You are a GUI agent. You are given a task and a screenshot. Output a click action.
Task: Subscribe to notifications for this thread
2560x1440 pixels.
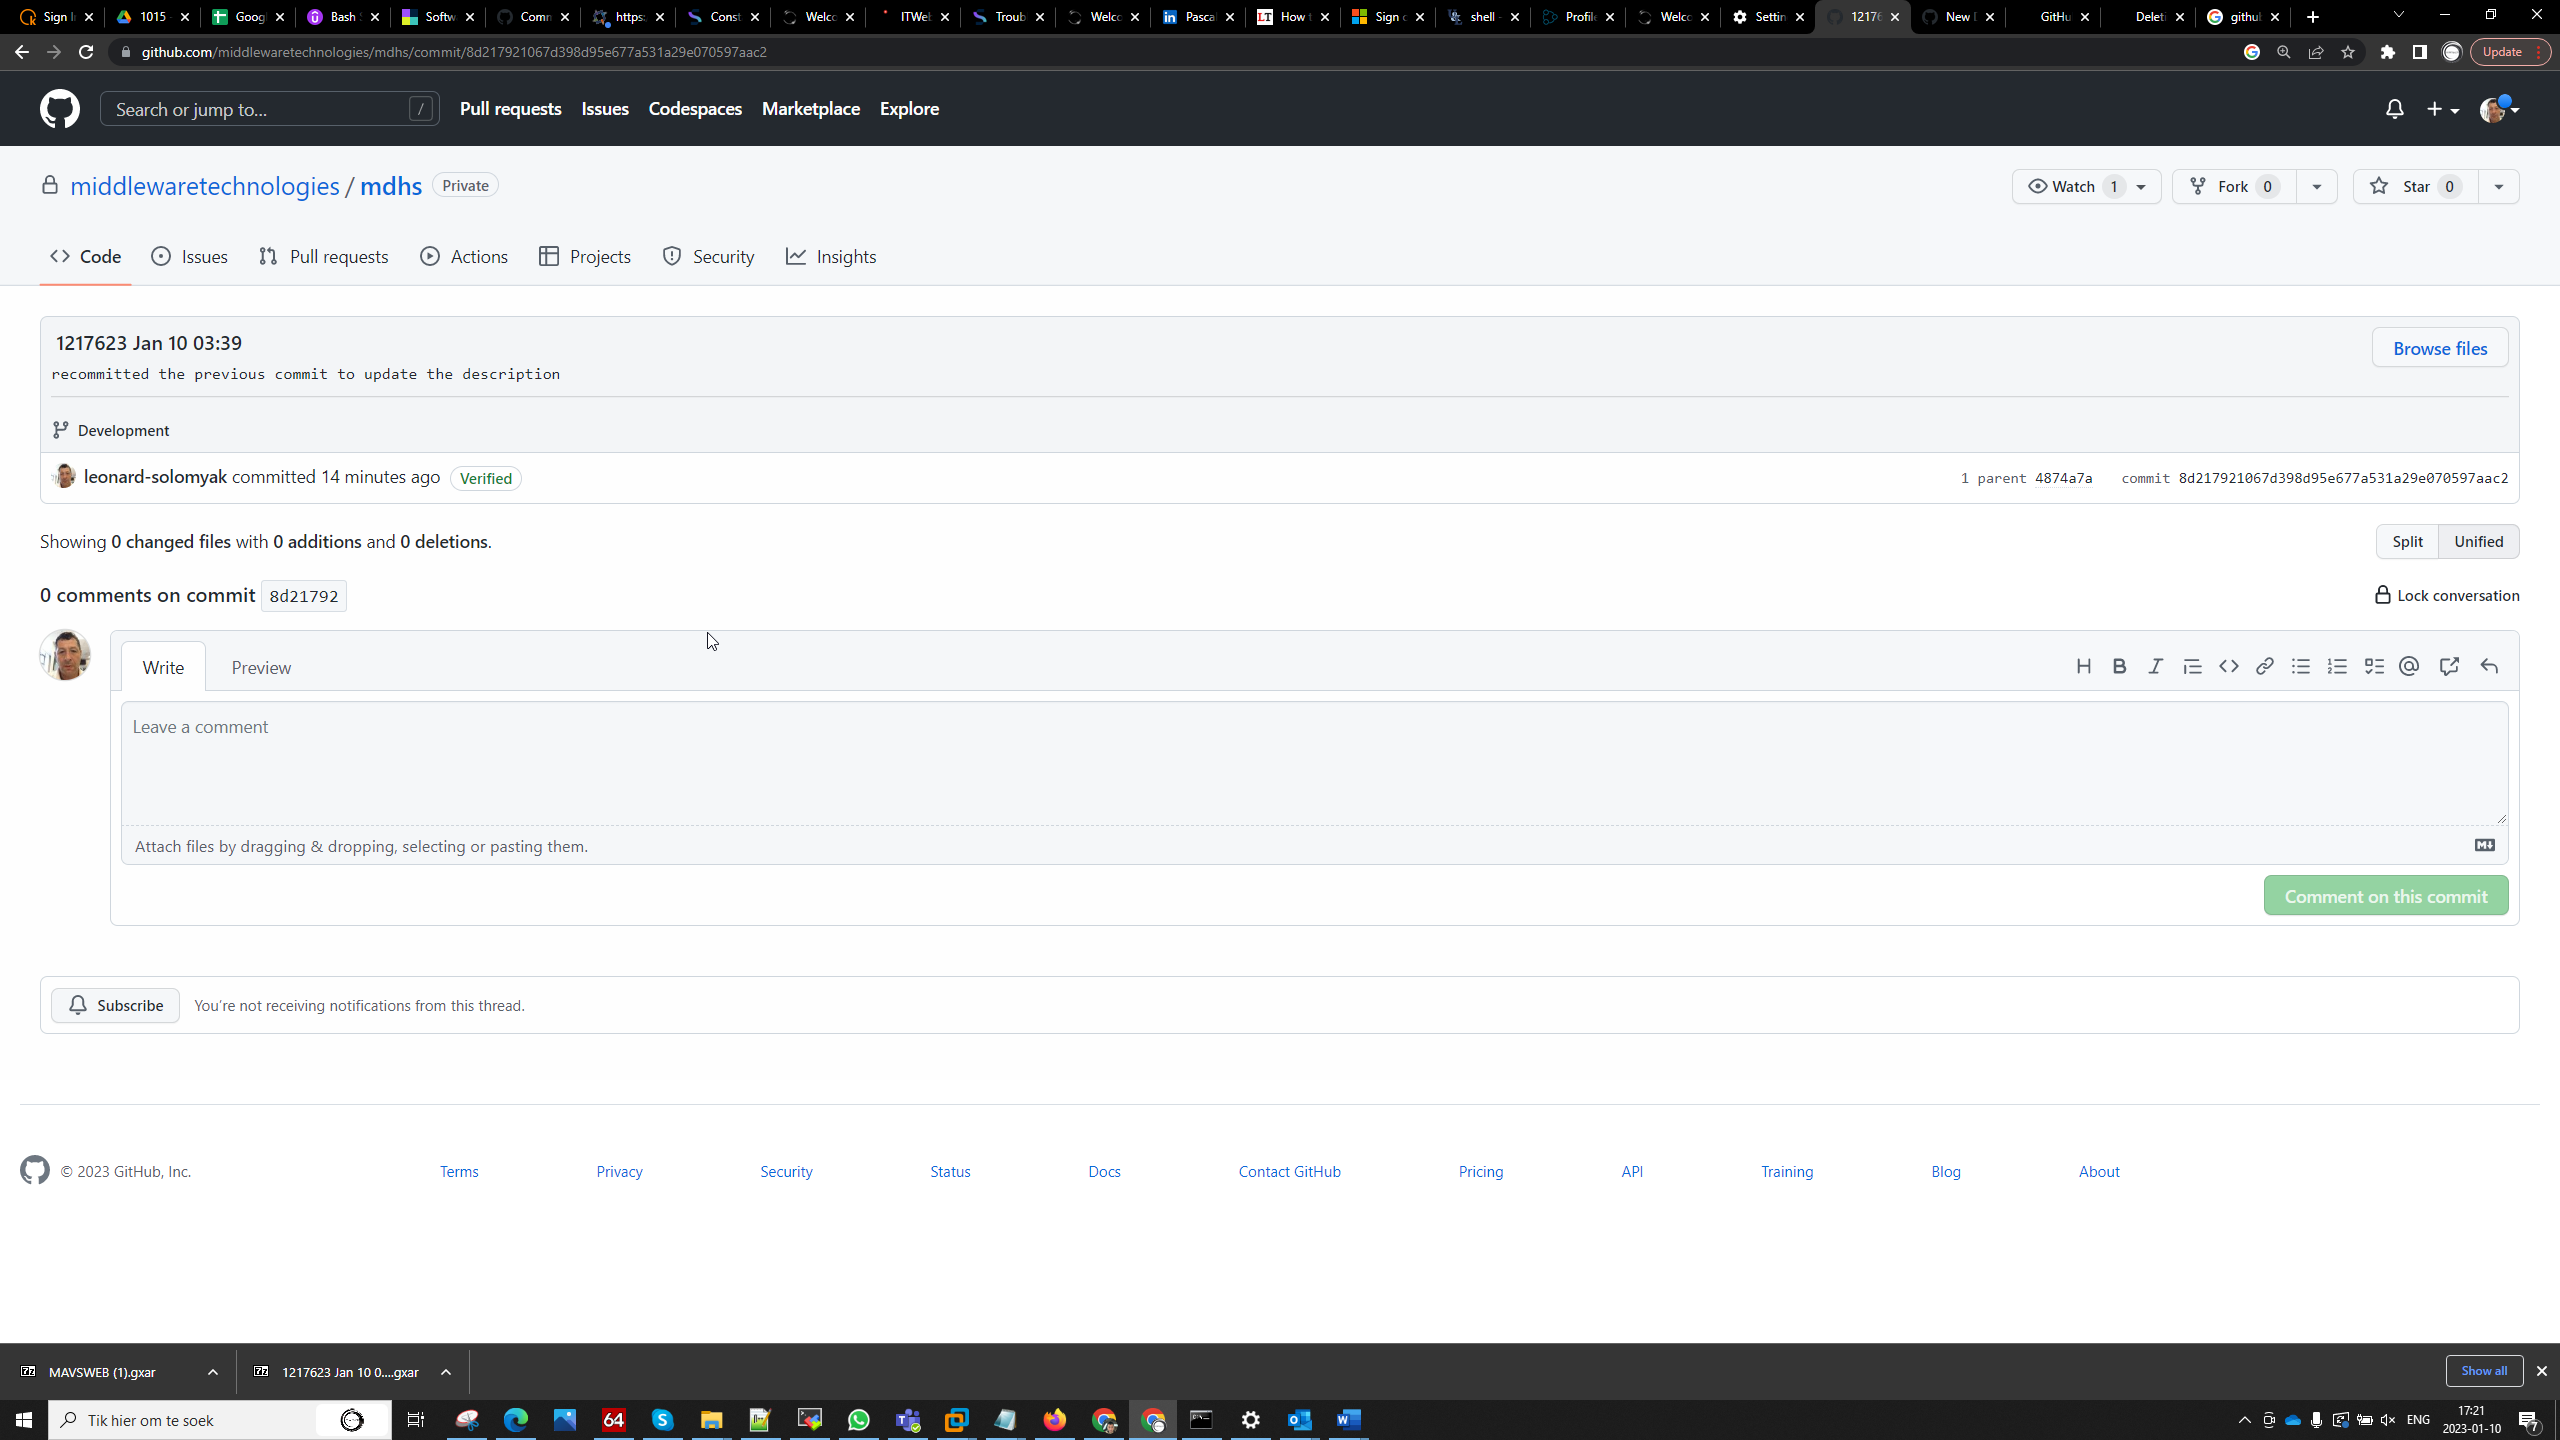114,1005
